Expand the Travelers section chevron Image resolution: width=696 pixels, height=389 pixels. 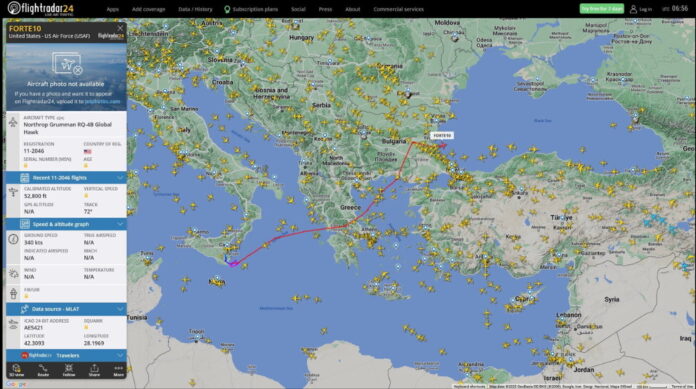click(120, 356)
